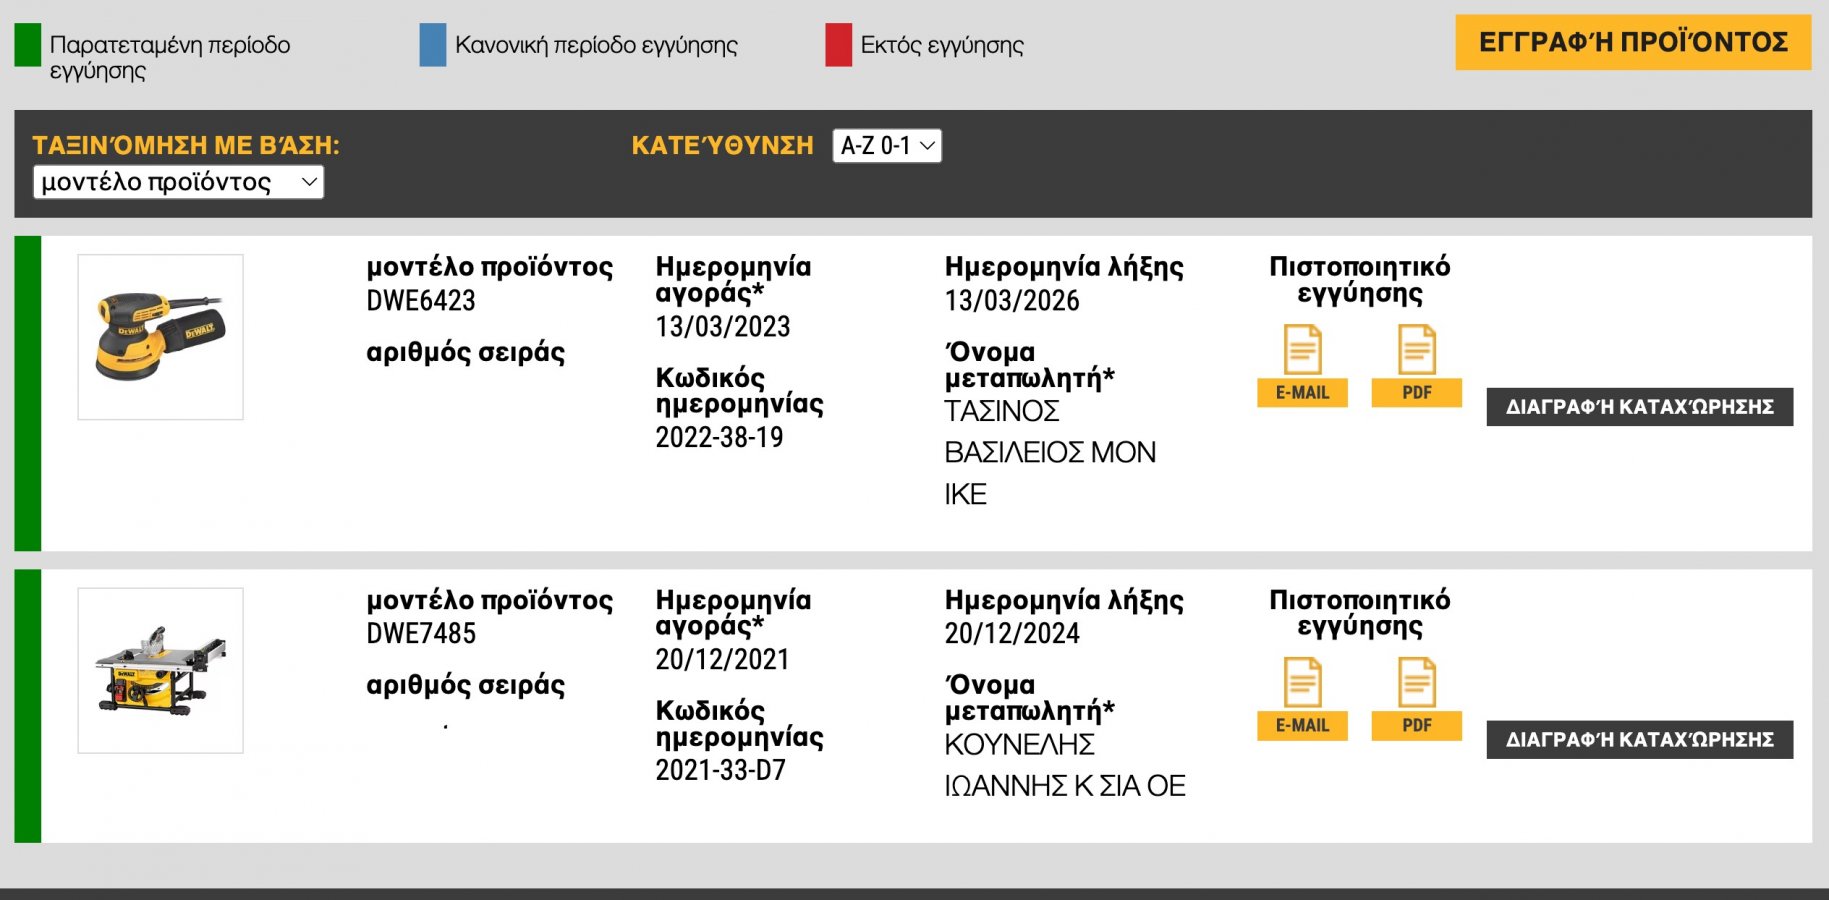1829x900 pixels.
Task: Open the A-Z 0-1 direction dropdown
Action: pyautogui.click(x=887, y=146)
